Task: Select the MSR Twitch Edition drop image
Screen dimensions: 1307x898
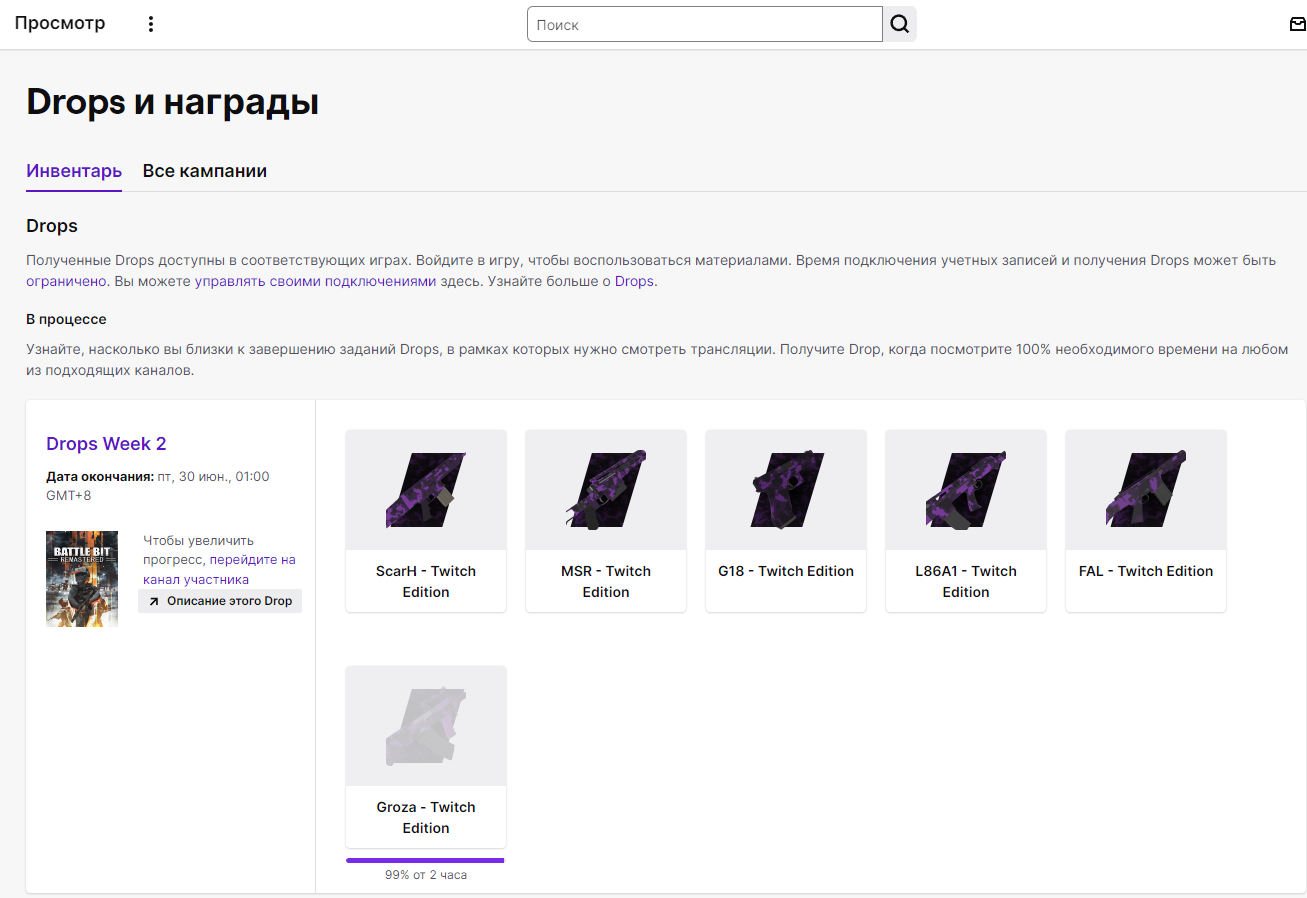Action: [606, 490]
